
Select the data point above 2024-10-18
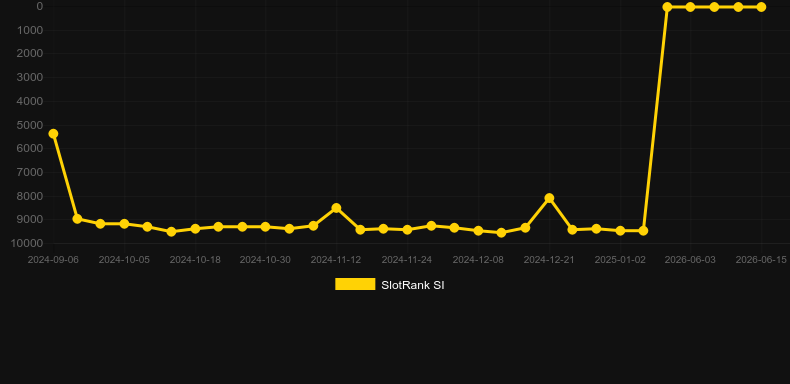tap(195, 229)
